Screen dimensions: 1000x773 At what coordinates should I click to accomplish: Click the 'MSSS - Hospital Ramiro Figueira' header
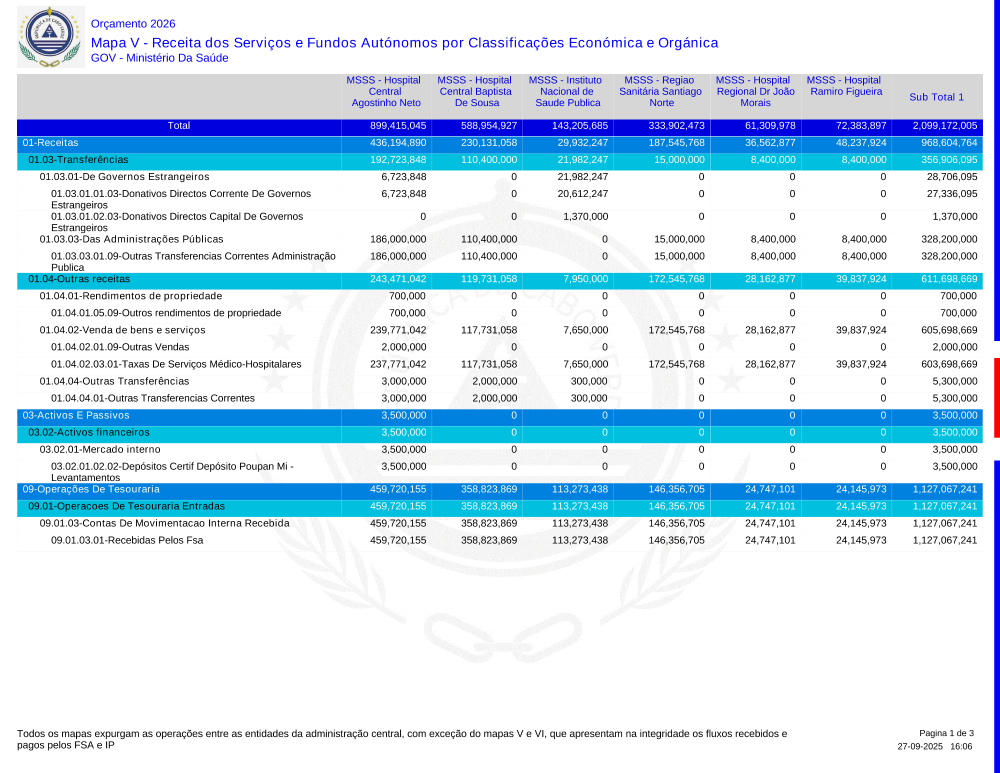[x=845, y=86]
